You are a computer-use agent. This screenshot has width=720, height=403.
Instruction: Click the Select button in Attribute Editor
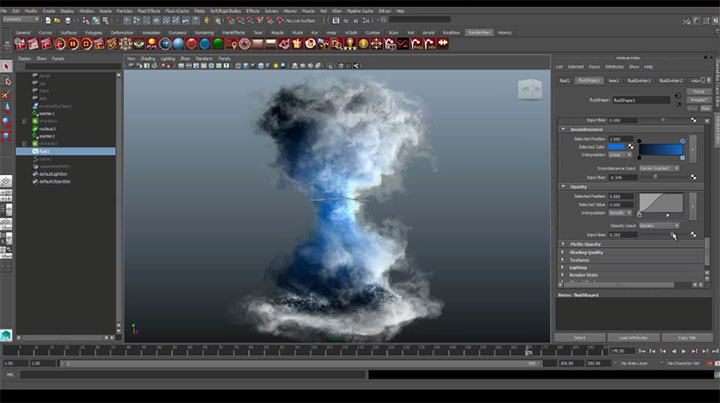click(579, 338)
